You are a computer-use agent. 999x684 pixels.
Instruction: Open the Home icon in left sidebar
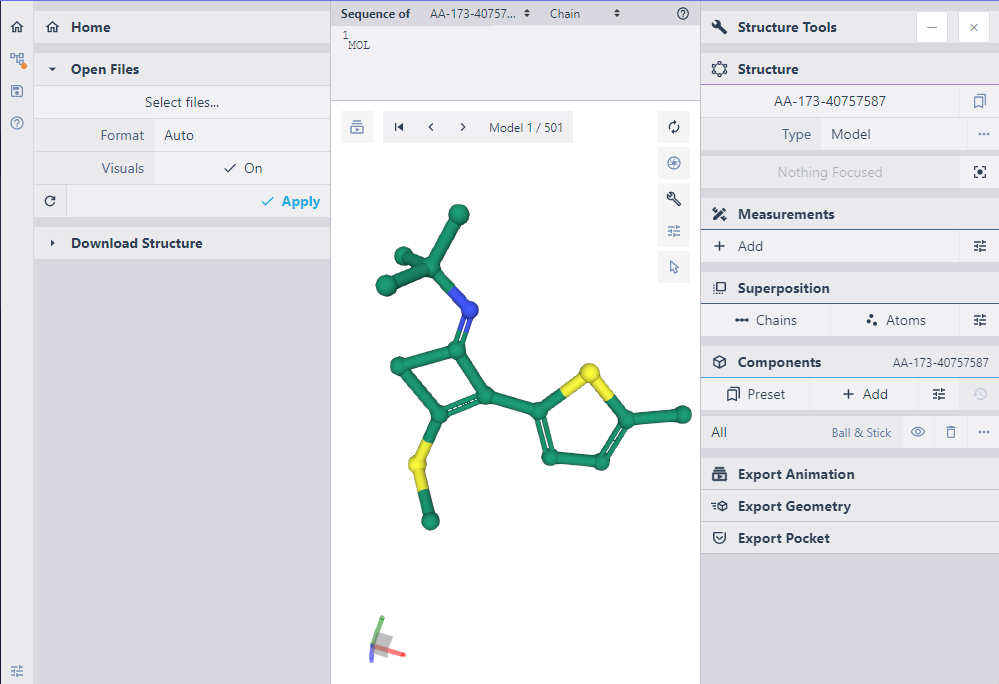(17, 27)
